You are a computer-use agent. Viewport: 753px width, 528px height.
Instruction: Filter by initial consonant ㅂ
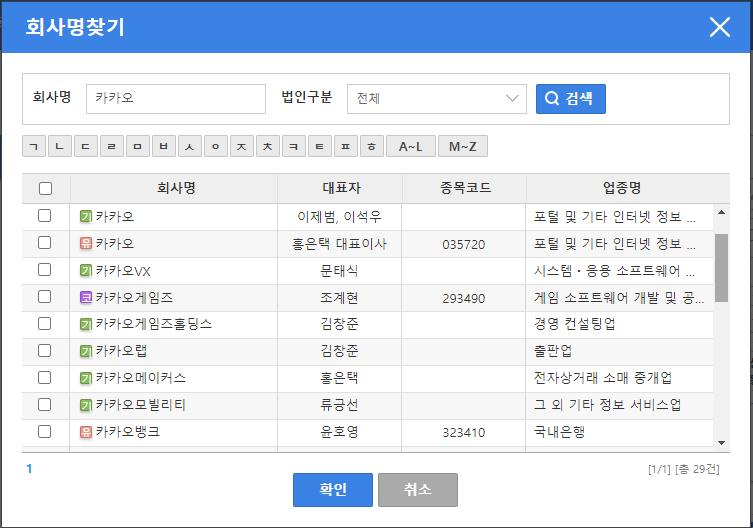click(x=164, y=146)
